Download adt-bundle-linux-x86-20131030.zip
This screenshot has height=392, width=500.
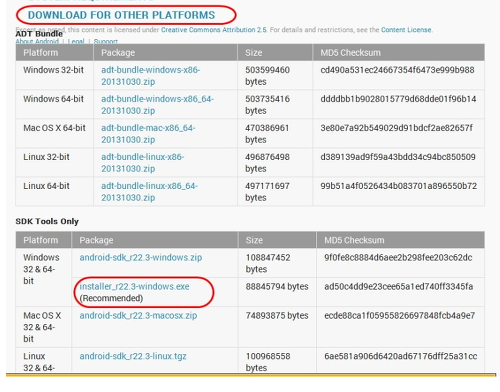point(142,163)
